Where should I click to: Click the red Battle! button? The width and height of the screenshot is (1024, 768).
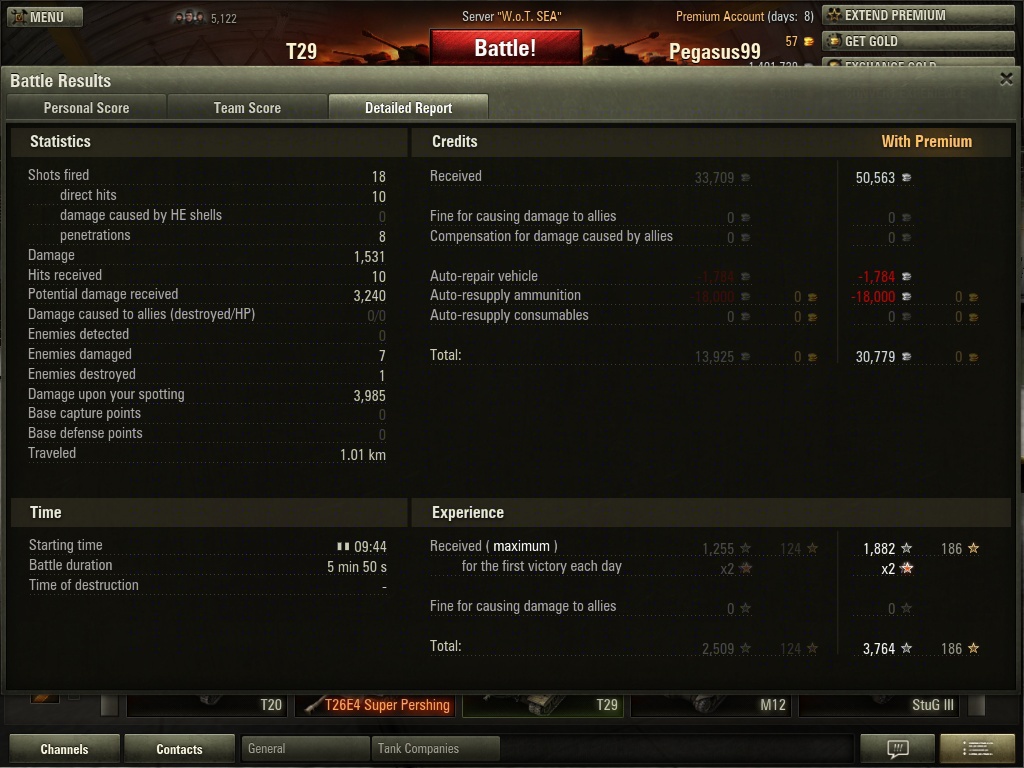(505, 48)
